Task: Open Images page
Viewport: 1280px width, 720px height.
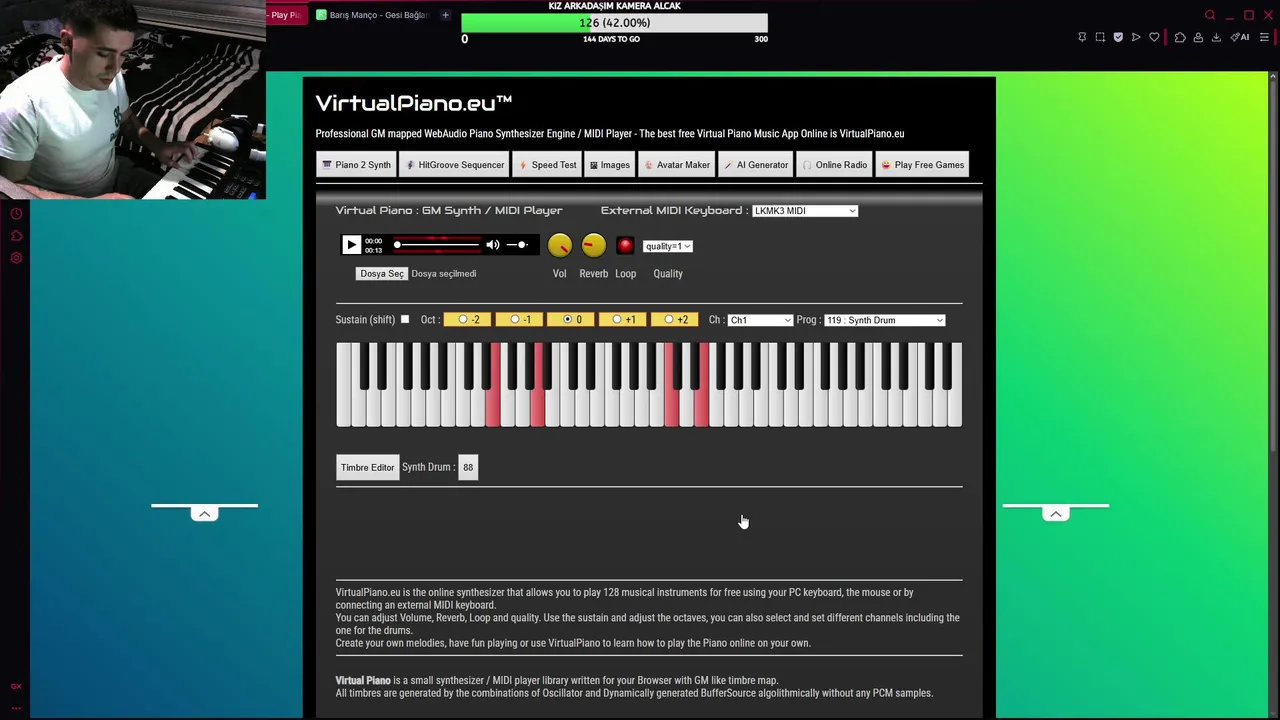Action: [x=610, y=165]
